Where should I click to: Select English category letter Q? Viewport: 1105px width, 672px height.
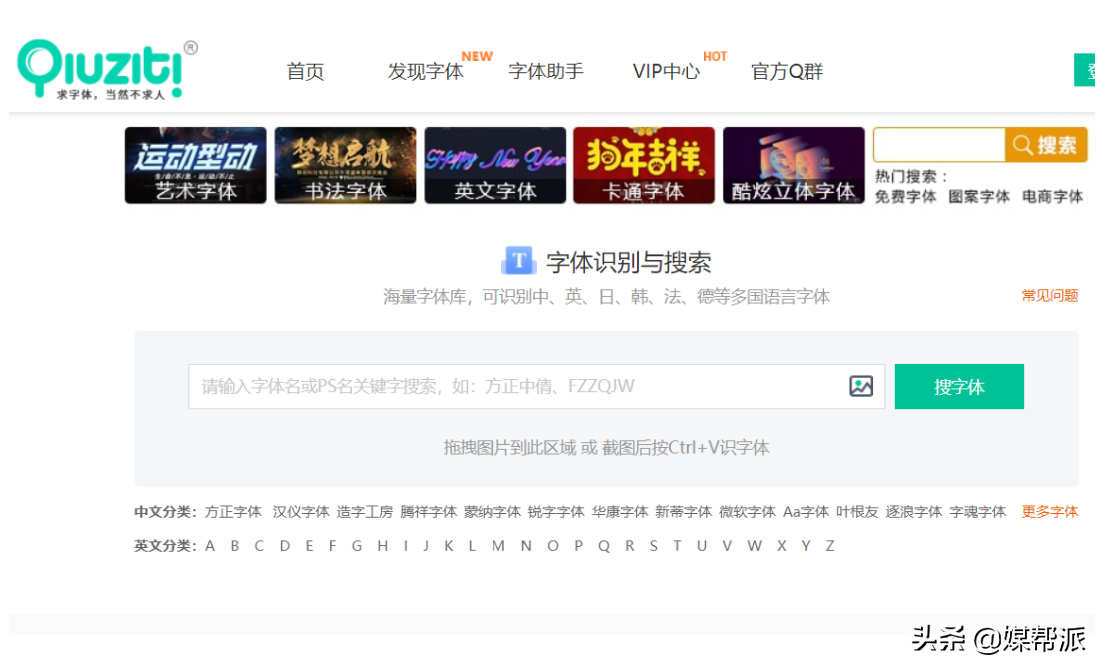[x=604, y=546]
